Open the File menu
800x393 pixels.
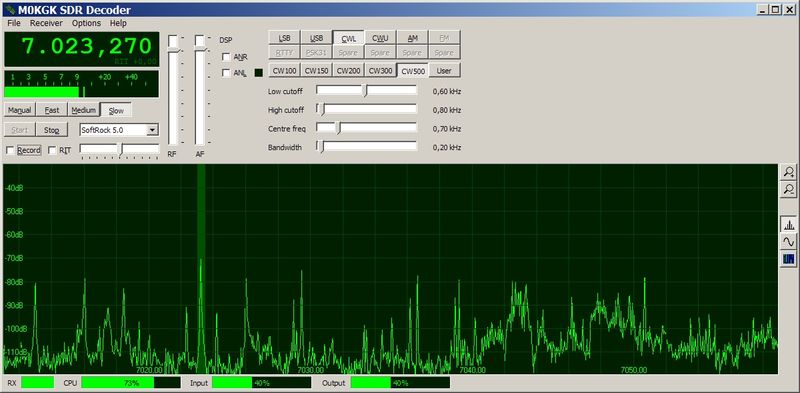click(14, 23)
